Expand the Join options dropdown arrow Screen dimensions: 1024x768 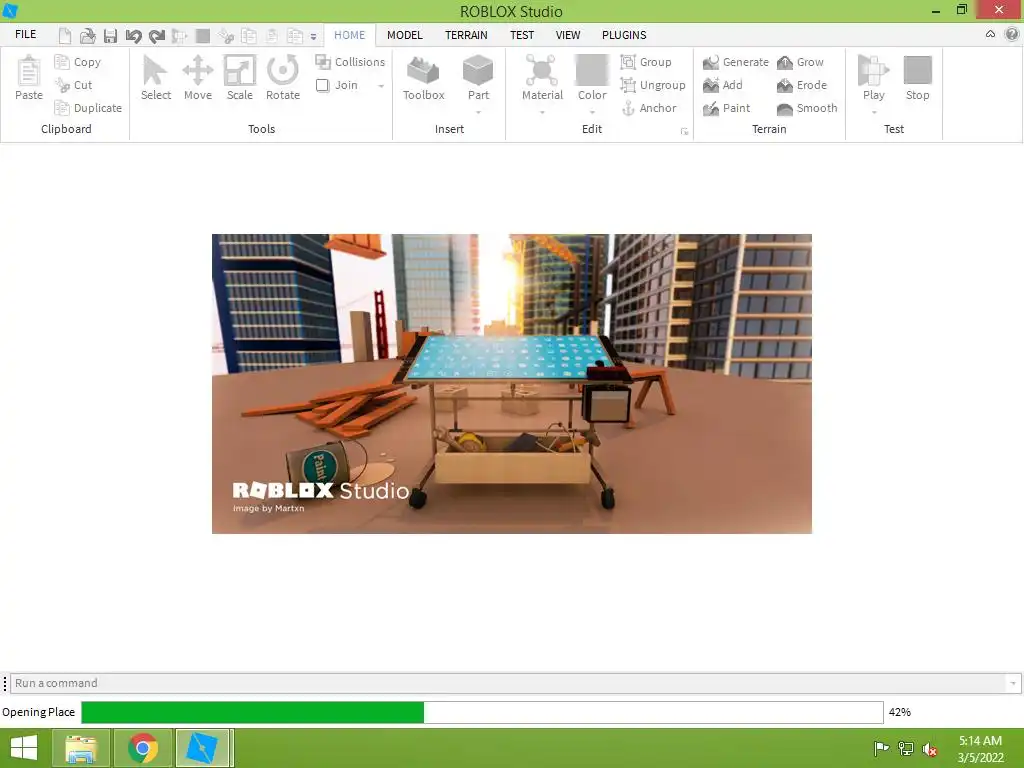pos(381,86)
